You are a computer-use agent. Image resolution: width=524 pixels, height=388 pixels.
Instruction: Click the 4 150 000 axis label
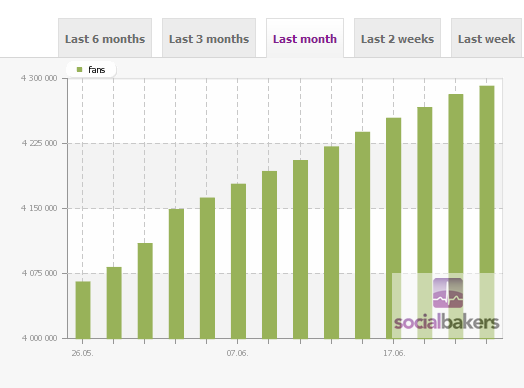point(39,208)
